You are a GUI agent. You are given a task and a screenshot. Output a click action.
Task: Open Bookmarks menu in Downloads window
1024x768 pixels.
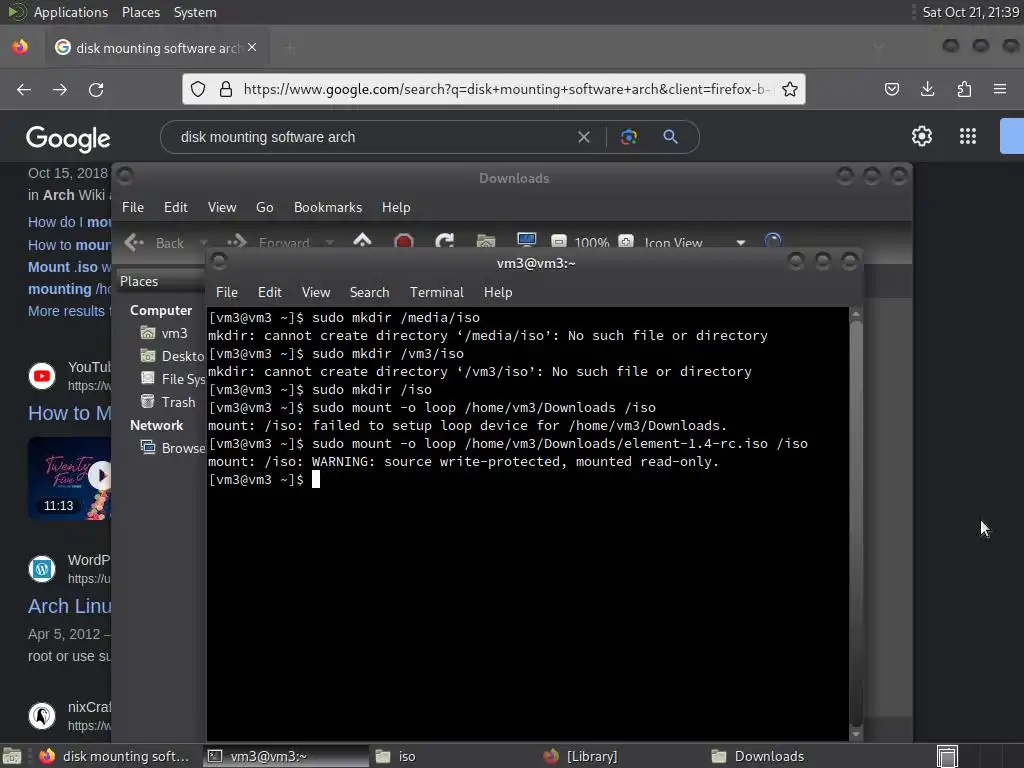coord(328,207)
